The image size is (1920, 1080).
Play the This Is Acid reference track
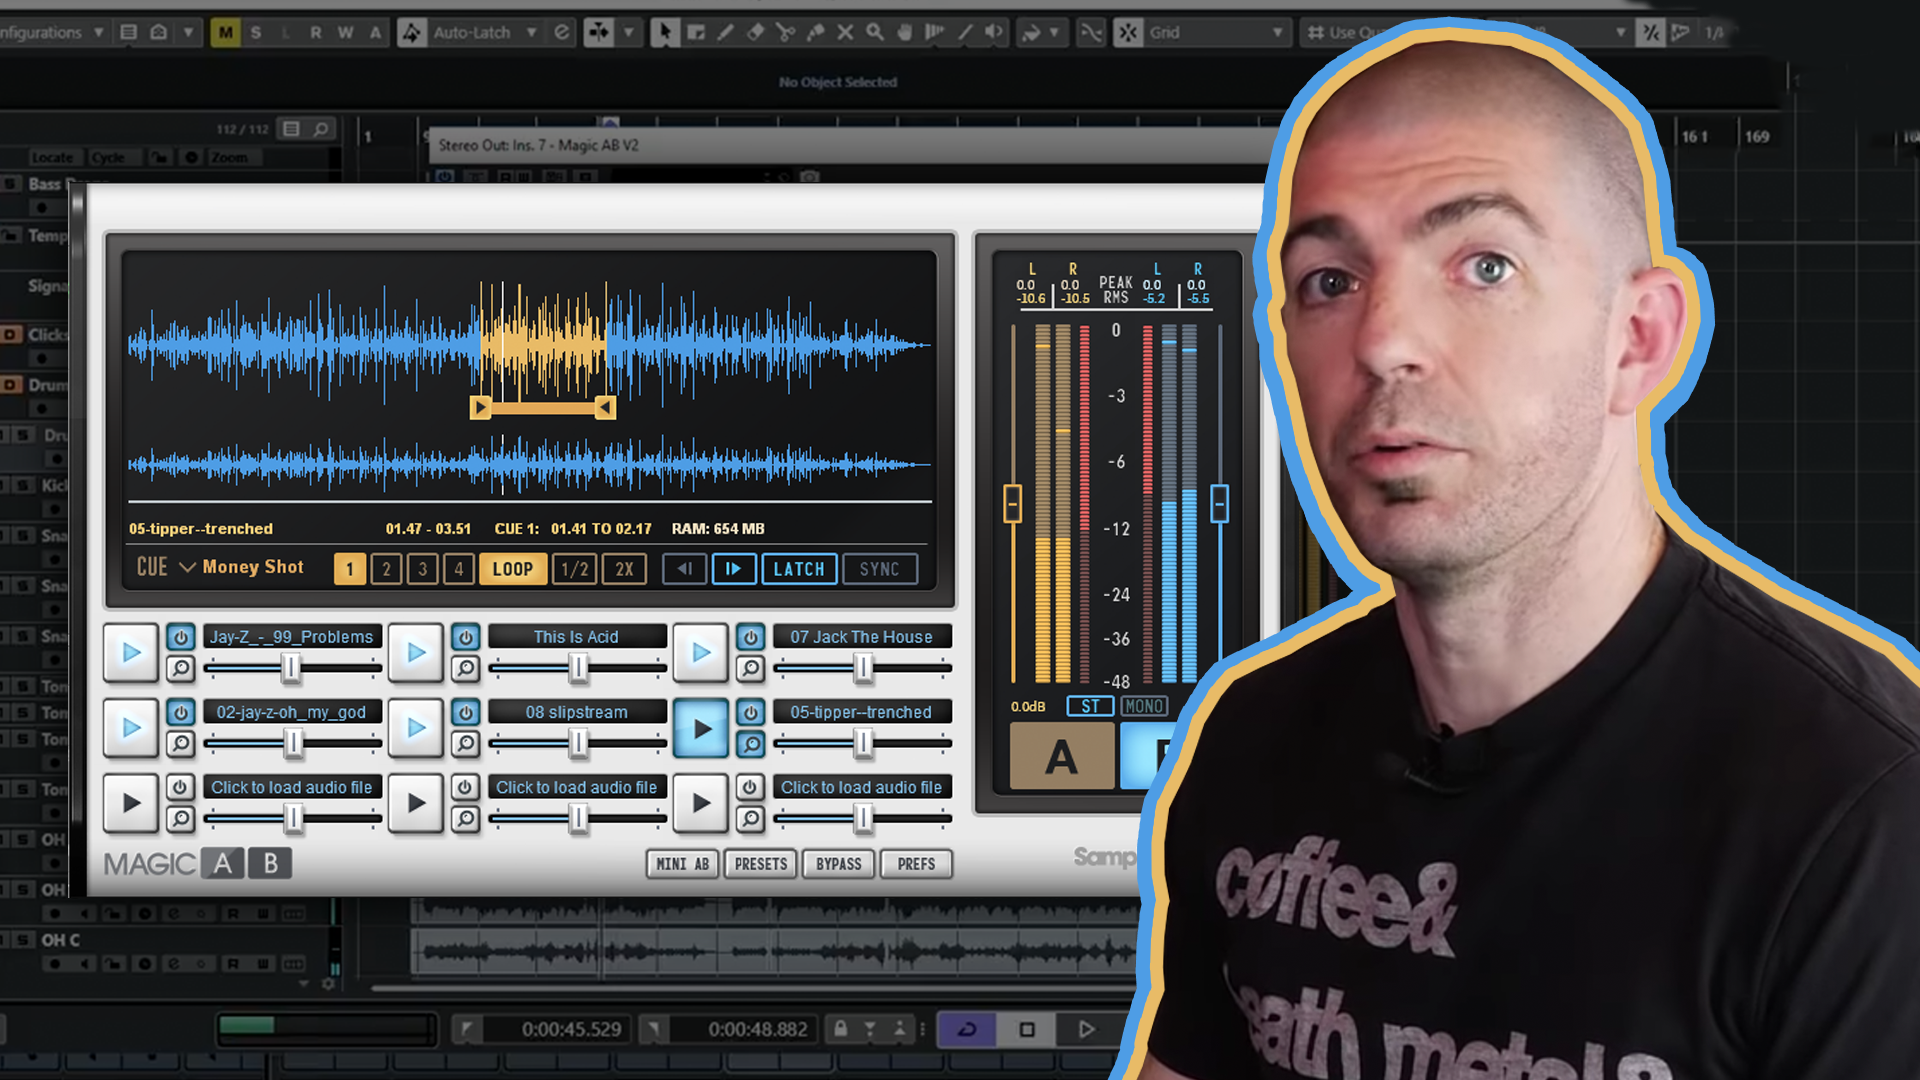click(416, 653)
